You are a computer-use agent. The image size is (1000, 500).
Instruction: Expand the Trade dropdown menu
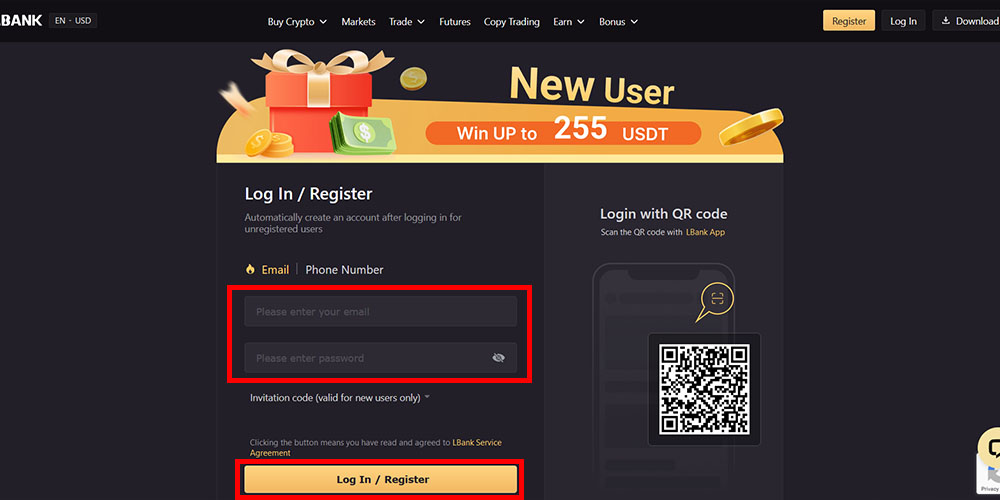[406, 21]
